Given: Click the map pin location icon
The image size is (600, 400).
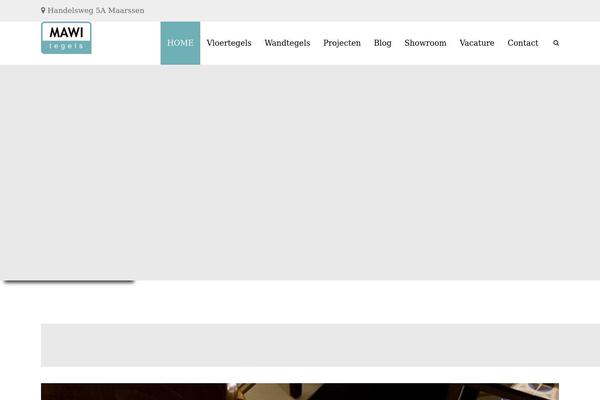Looking at the screenshot, I should click(43, 10).
